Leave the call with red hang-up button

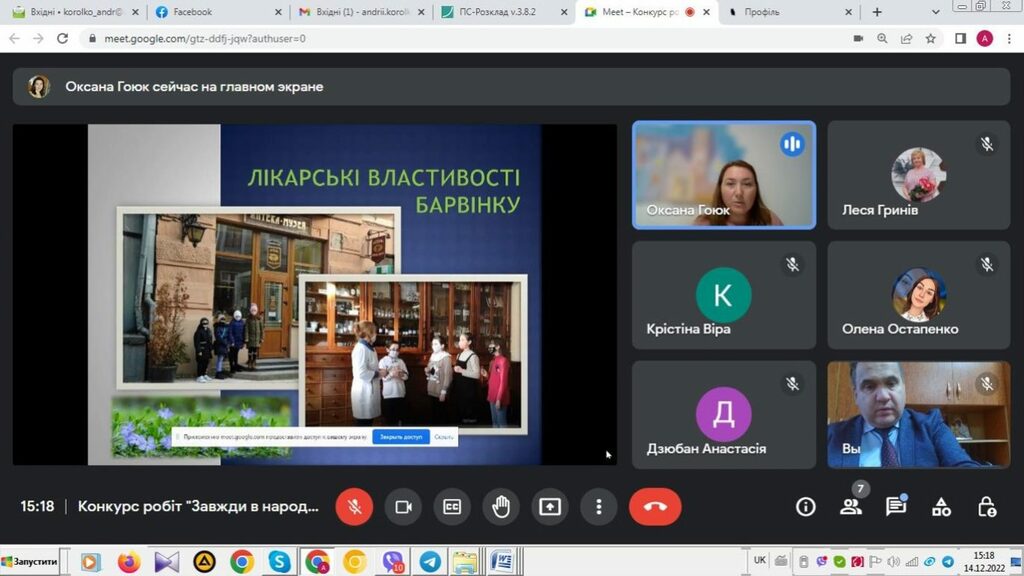[x=655, y=507]
